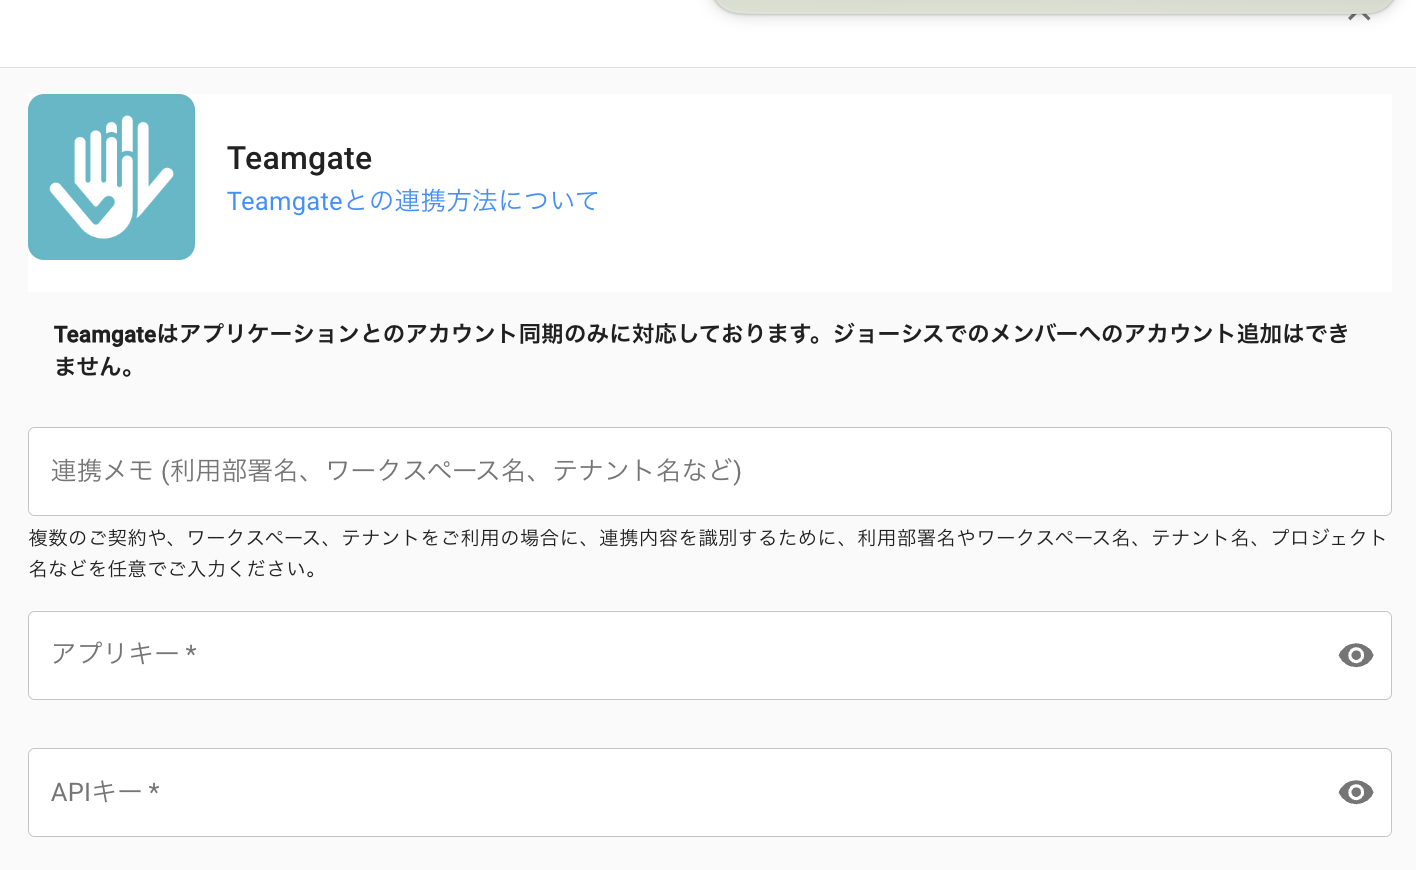Open the Teamgateとの連携方法について link

[x=412, y=201]
